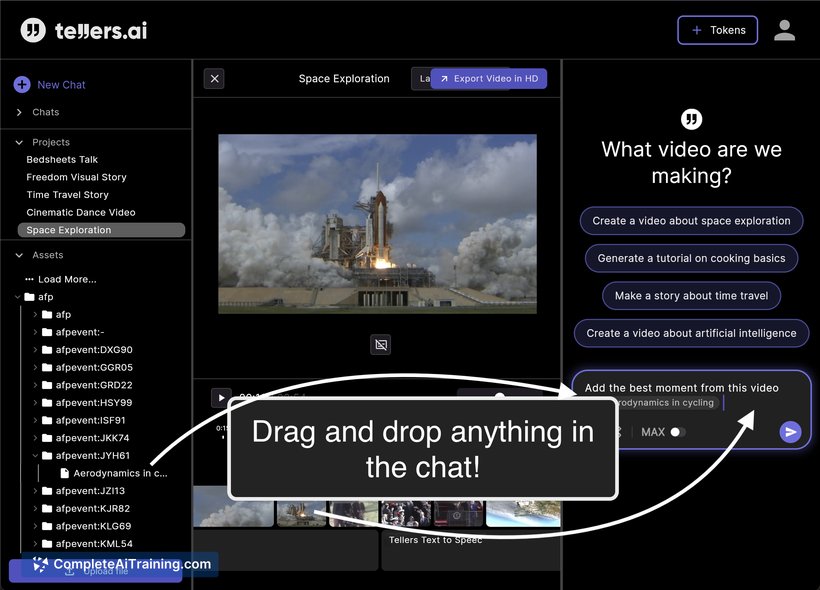820x590 pixels.
Task: Expand the afpevent:JZI13 folder
Action: 35,491
